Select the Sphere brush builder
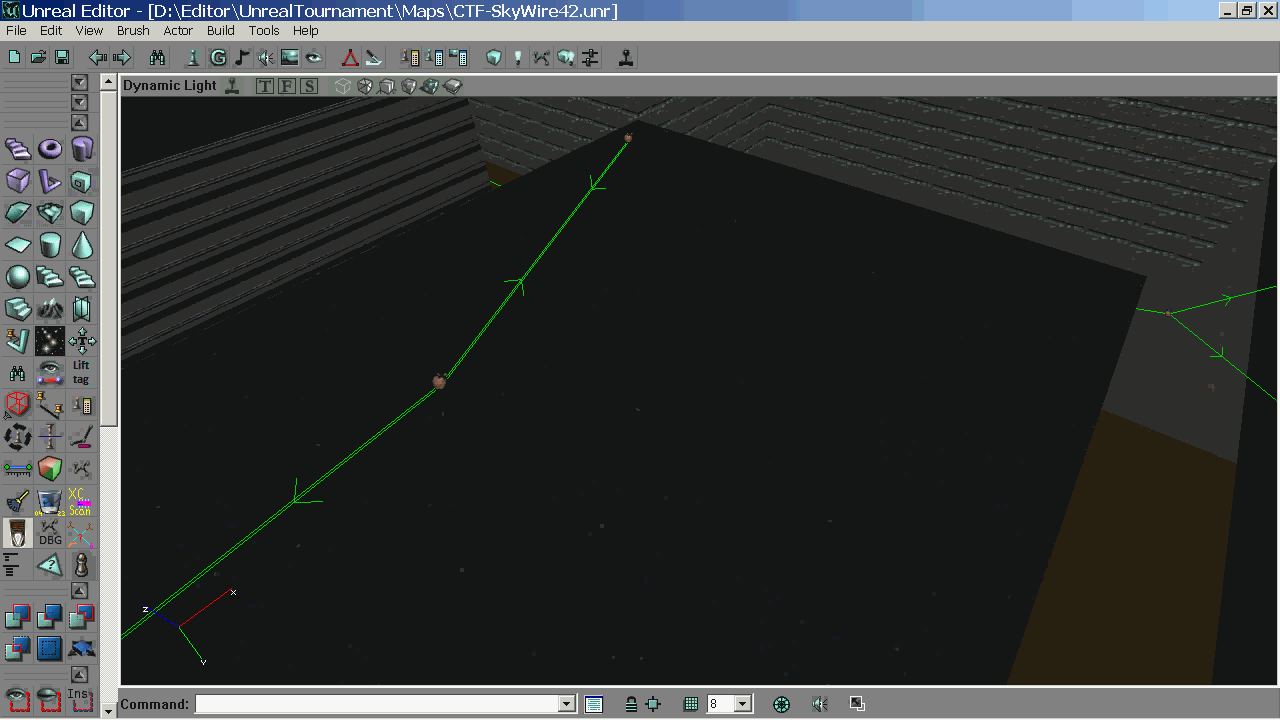This screenshot has width=1280, height=720. [18, 276]
